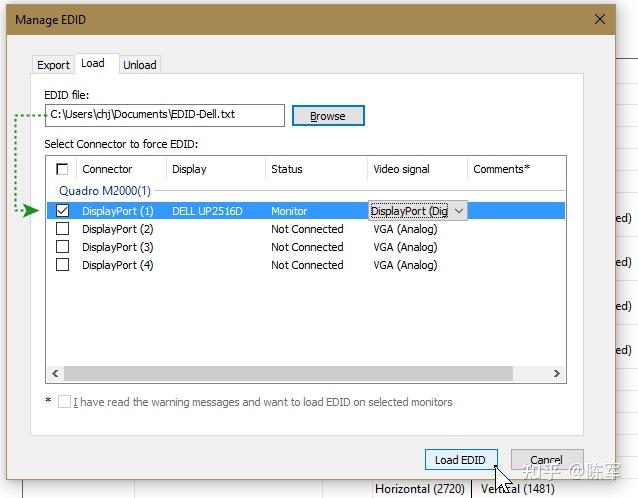Viewport: 638px width, 498px height.
Task: Uncheck the DisplayPort (1) checkbox
Action: pos(63,211)
